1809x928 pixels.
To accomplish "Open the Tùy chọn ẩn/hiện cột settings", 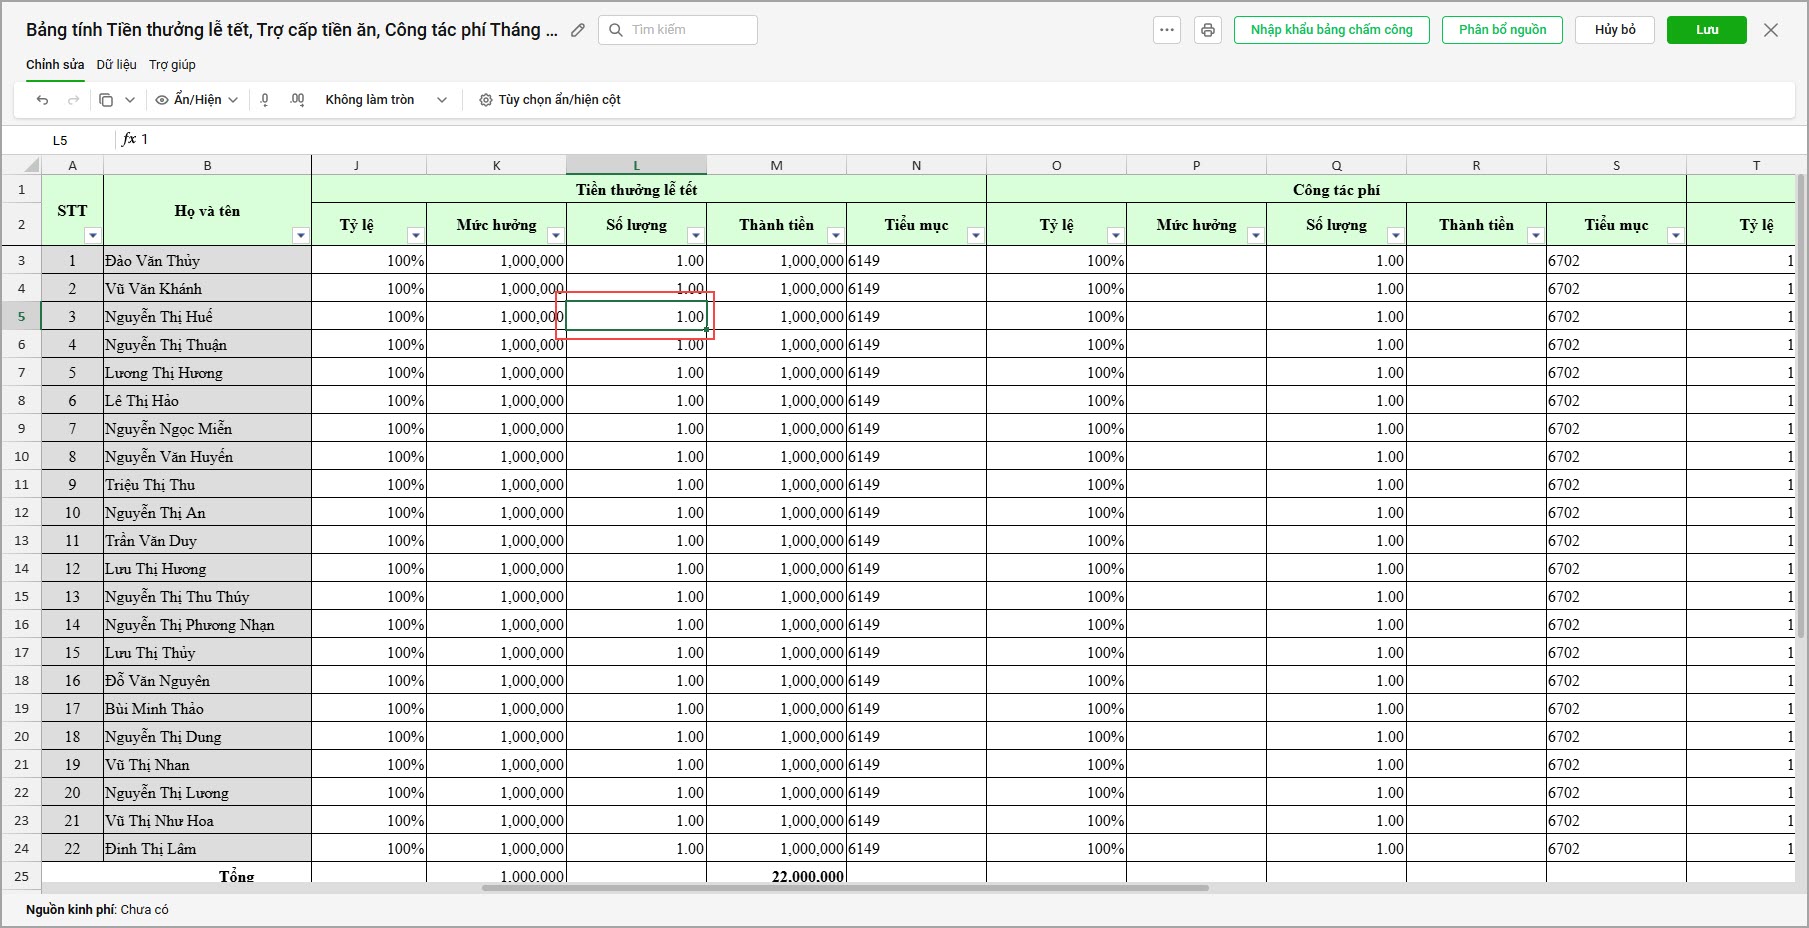I will 550,100.
